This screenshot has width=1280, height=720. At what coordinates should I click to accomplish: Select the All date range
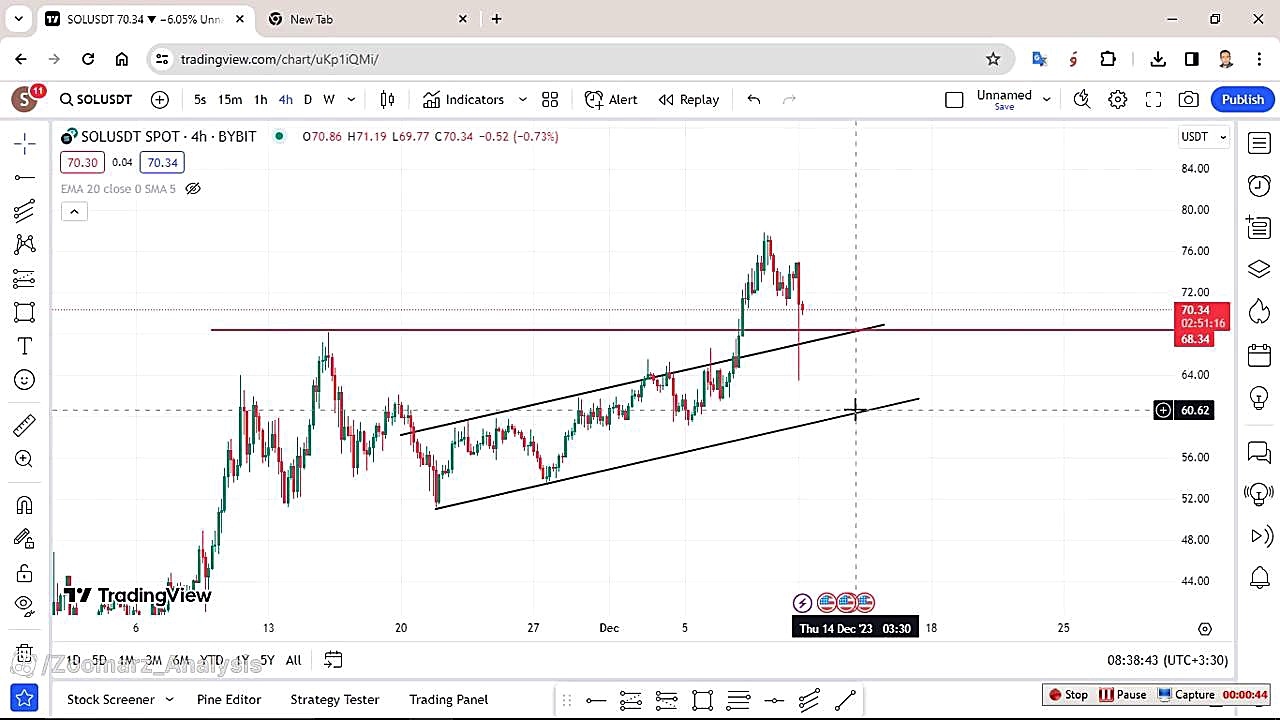[293, 660]
